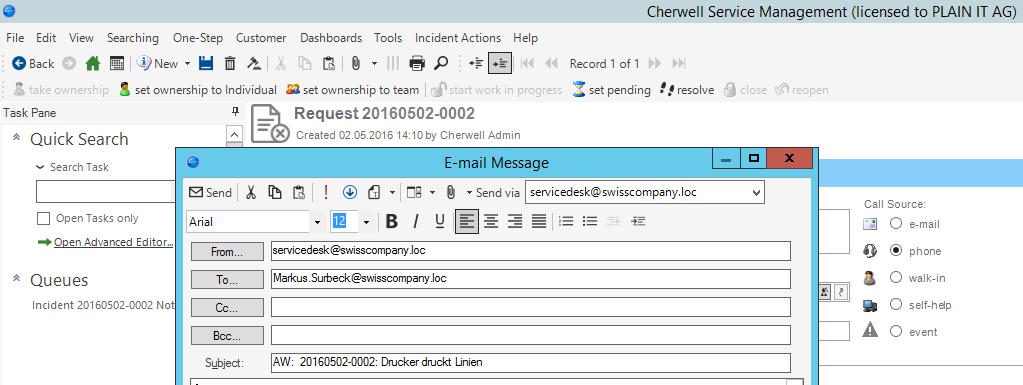Center align the text
The width and height of the screenshot is (1023, 385).
491,222
